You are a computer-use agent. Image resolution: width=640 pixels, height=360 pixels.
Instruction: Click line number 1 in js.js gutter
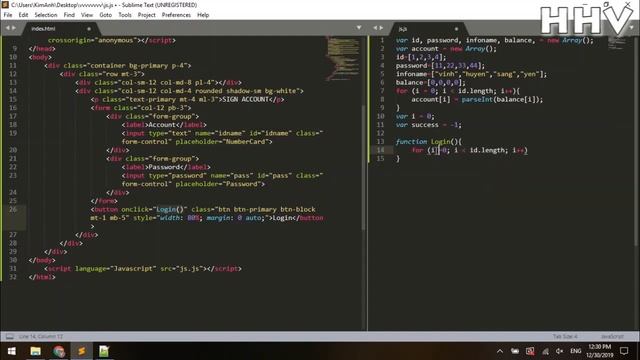click(382, 40)
